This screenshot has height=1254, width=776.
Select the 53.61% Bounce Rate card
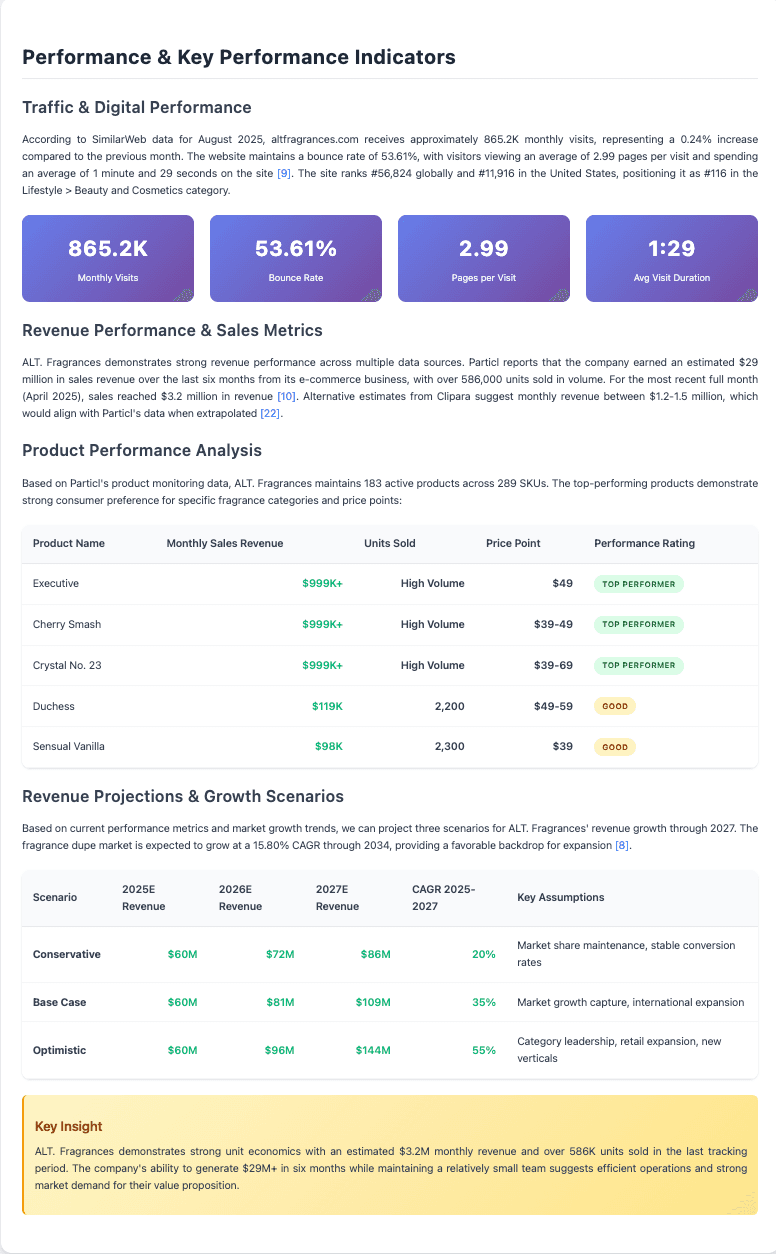(x=296, y=258)
